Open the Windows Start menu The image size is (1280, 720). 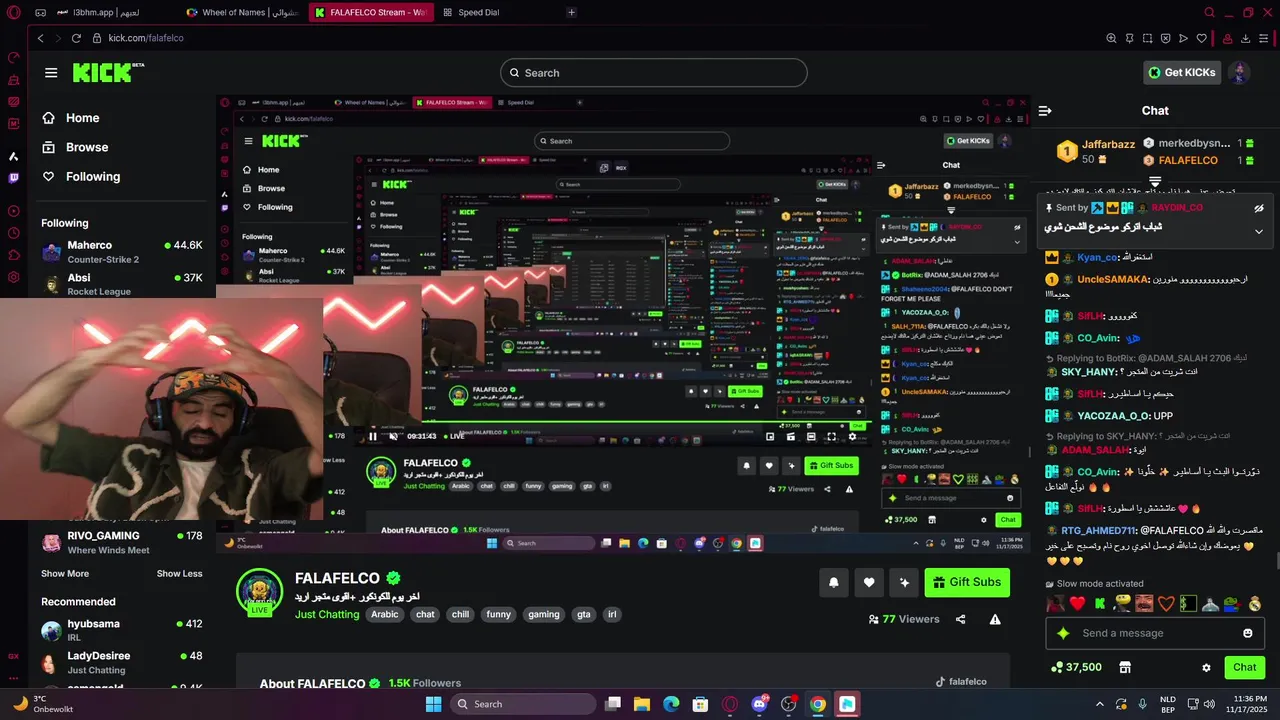(x=433, y=704)
